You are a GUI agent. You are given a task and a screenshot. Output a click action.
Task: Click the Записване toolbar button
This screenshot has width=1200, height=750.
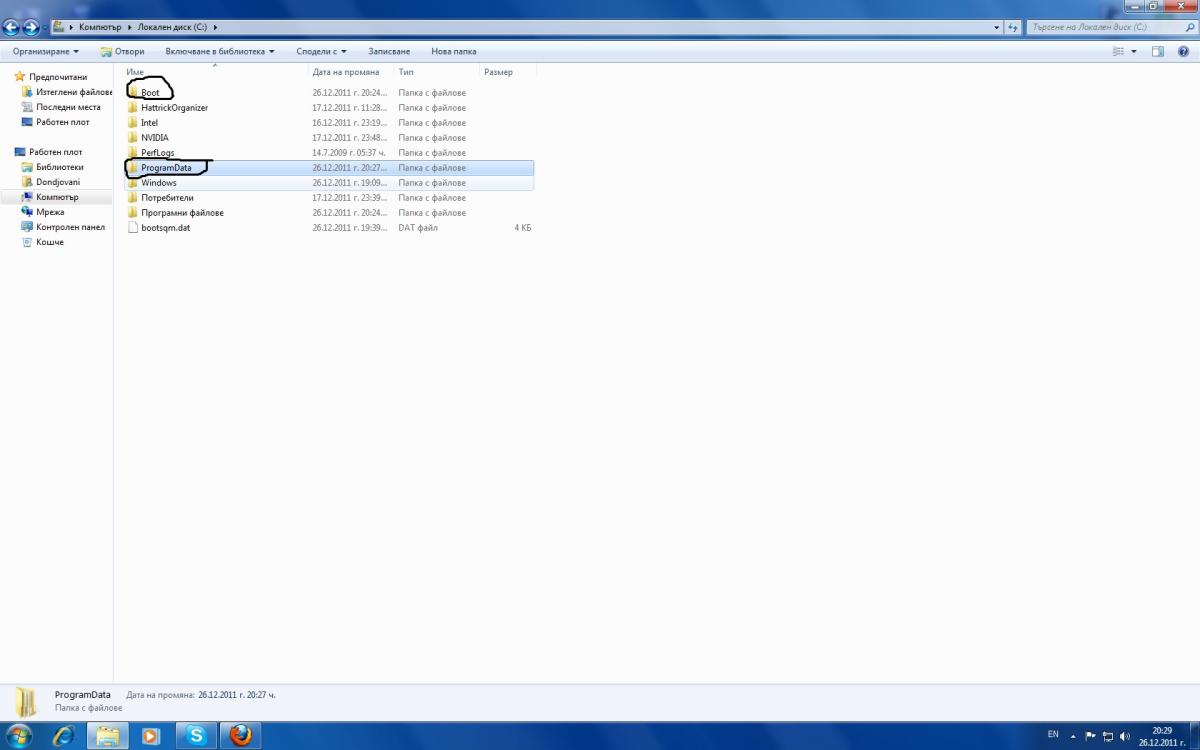389,51
